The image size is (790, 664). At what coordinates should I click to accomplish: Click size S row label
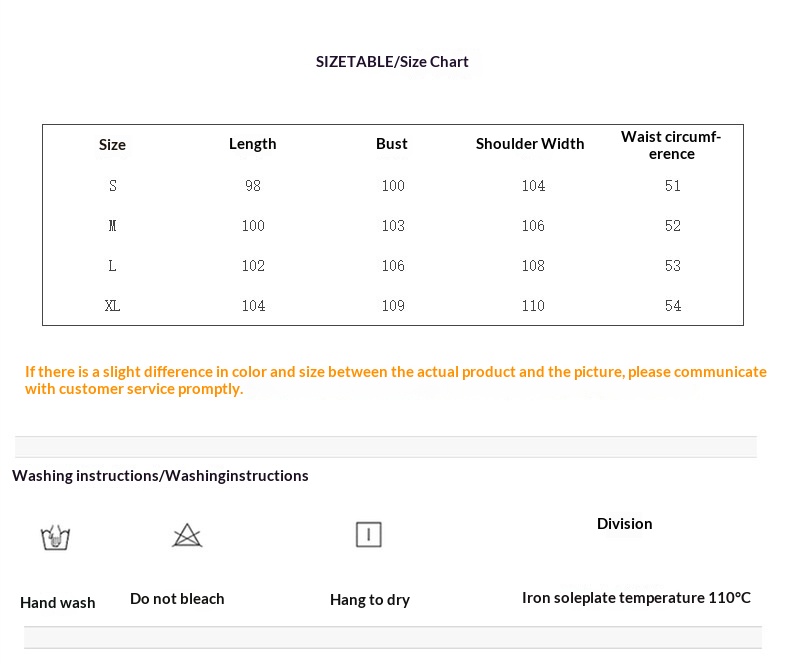coord(113,186)
